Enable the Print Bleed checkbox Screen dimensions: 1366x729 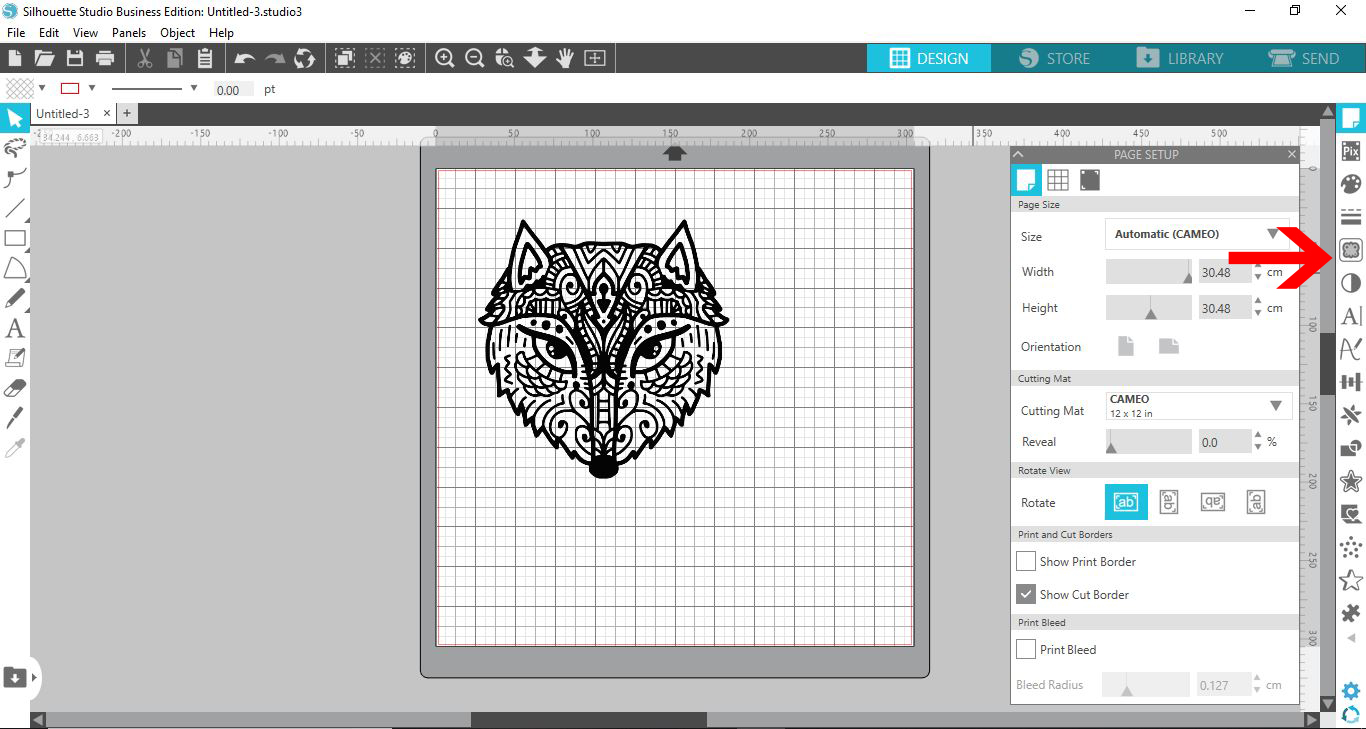click(1026, 649)
